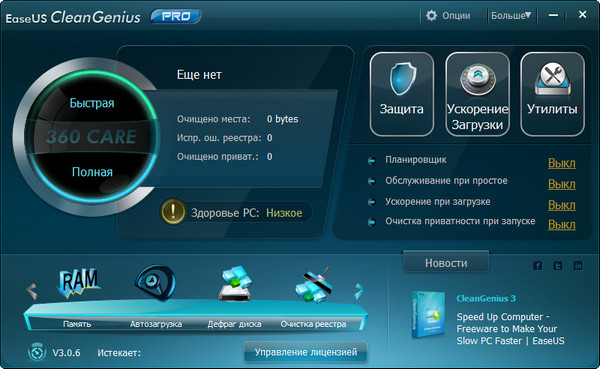Expand the Больше menu
The height and width of the screenshot is (369, 600).
click(511, 16)
